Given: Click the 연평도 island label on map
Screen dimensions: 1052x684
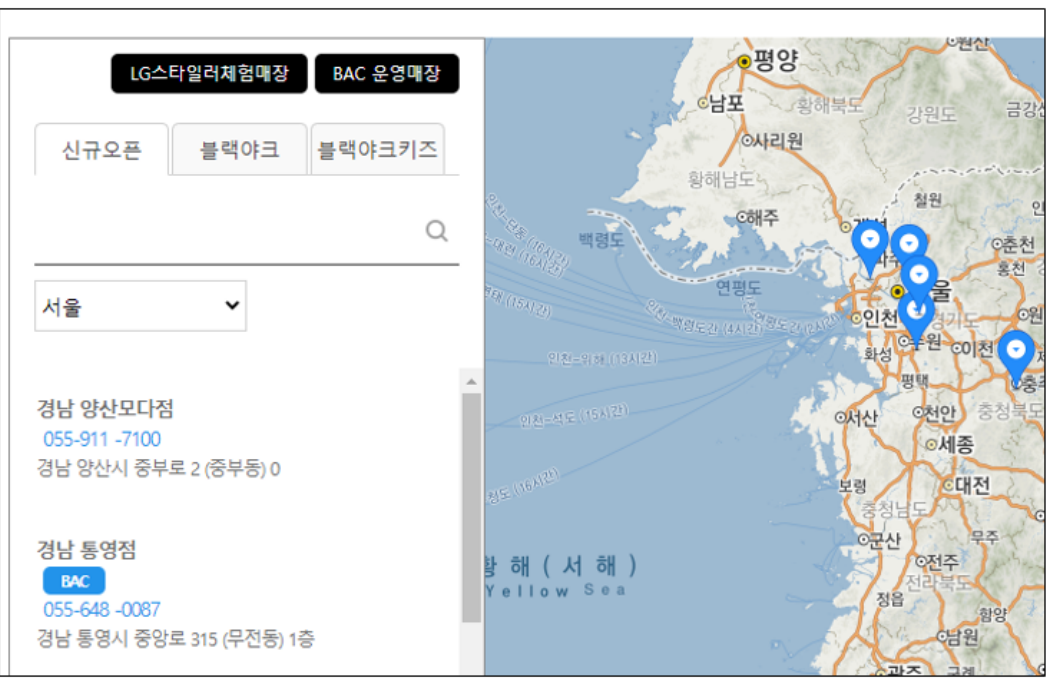Looking at the screenshot, I should click(x=738, y=287).
